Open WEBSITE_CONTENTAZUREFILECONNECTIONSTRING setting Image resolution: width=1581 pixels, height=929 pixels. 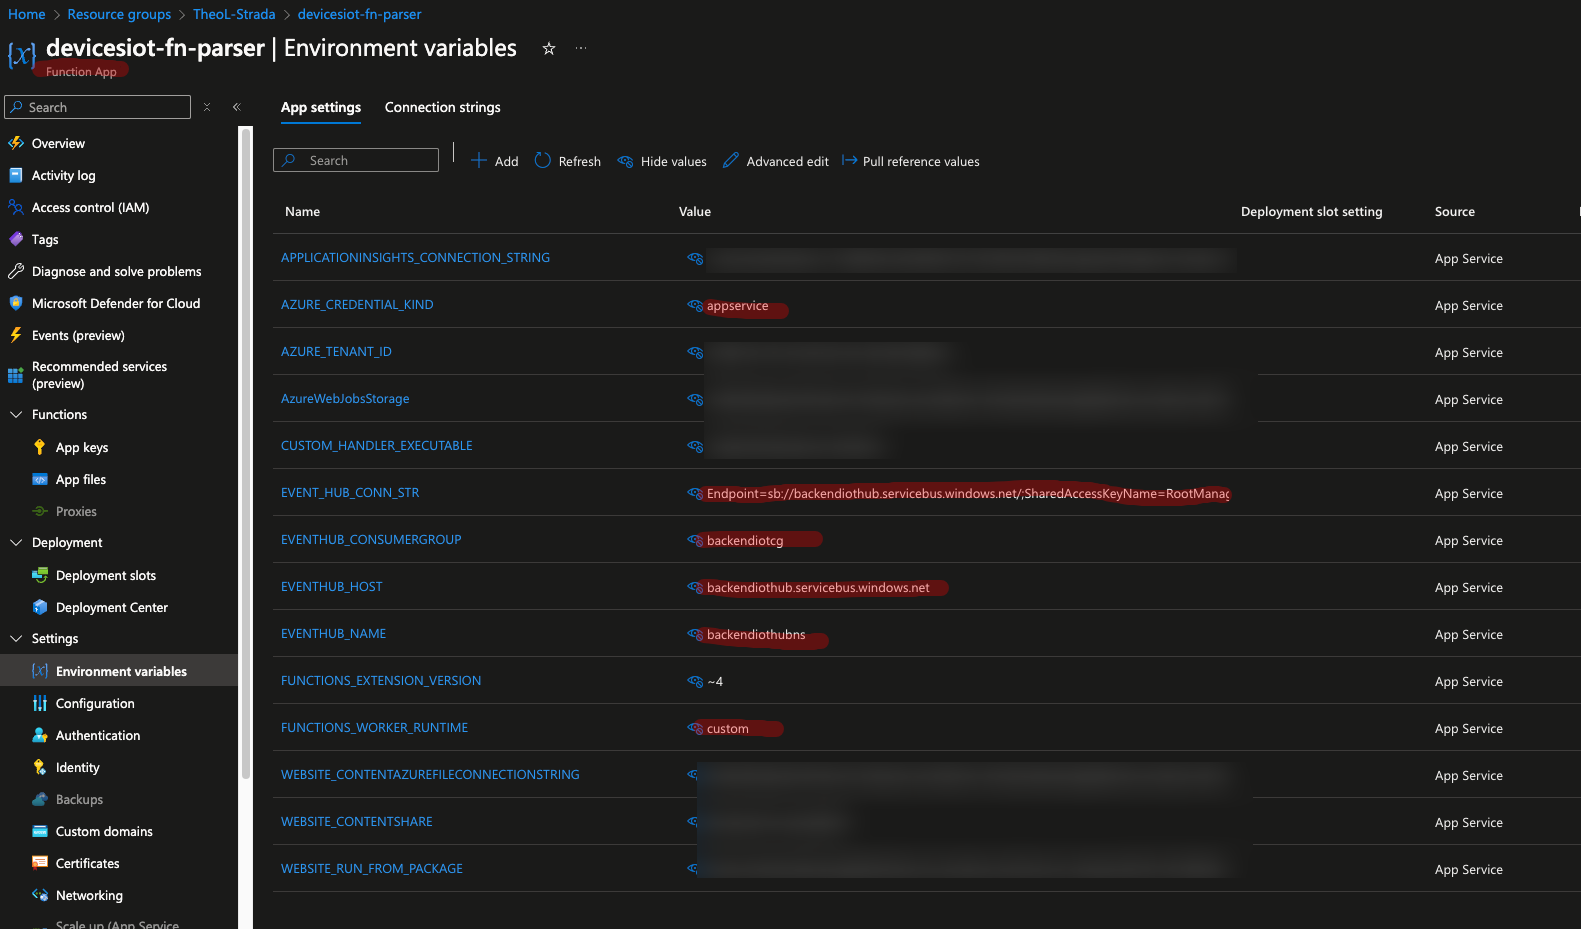tap(430, 775)
